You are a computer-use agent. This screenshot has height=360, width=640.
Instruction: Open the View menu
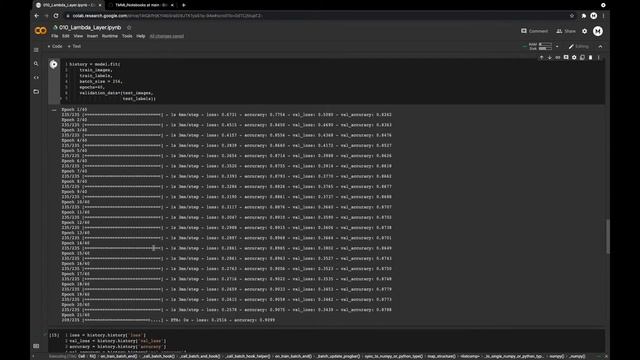78,36
